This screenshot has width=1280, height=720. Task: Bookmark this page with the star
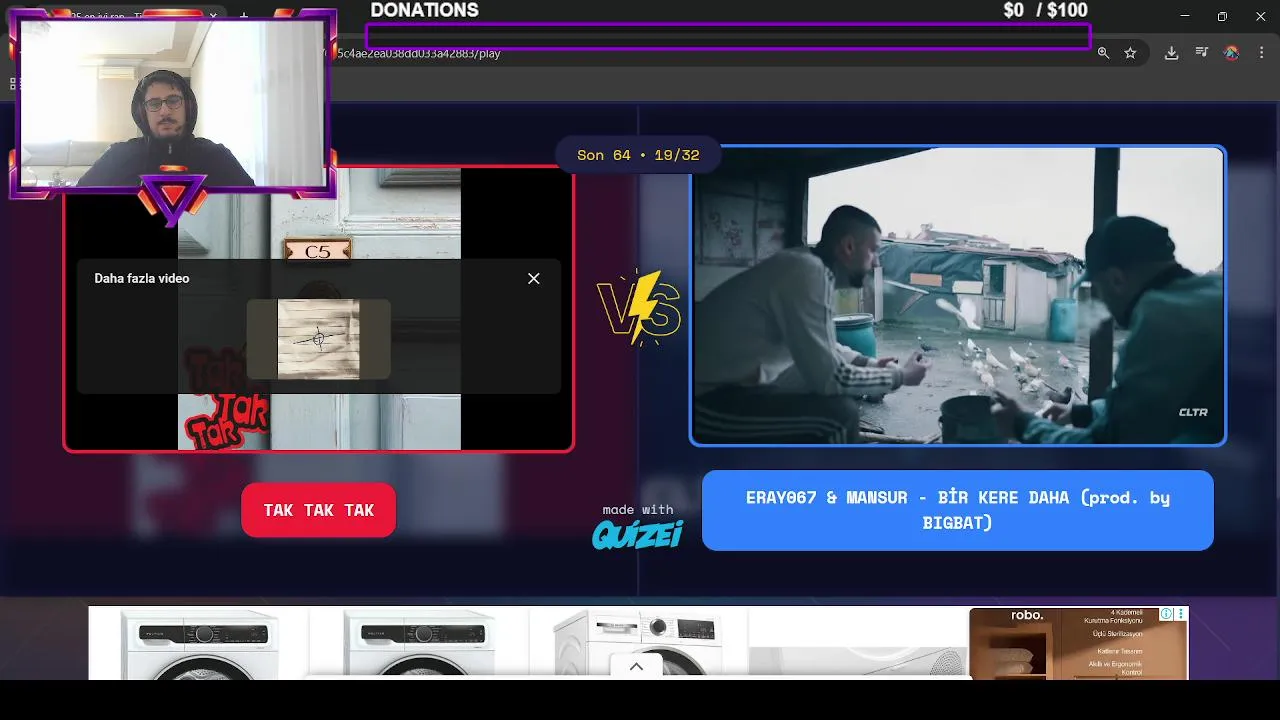(1130, 53)
